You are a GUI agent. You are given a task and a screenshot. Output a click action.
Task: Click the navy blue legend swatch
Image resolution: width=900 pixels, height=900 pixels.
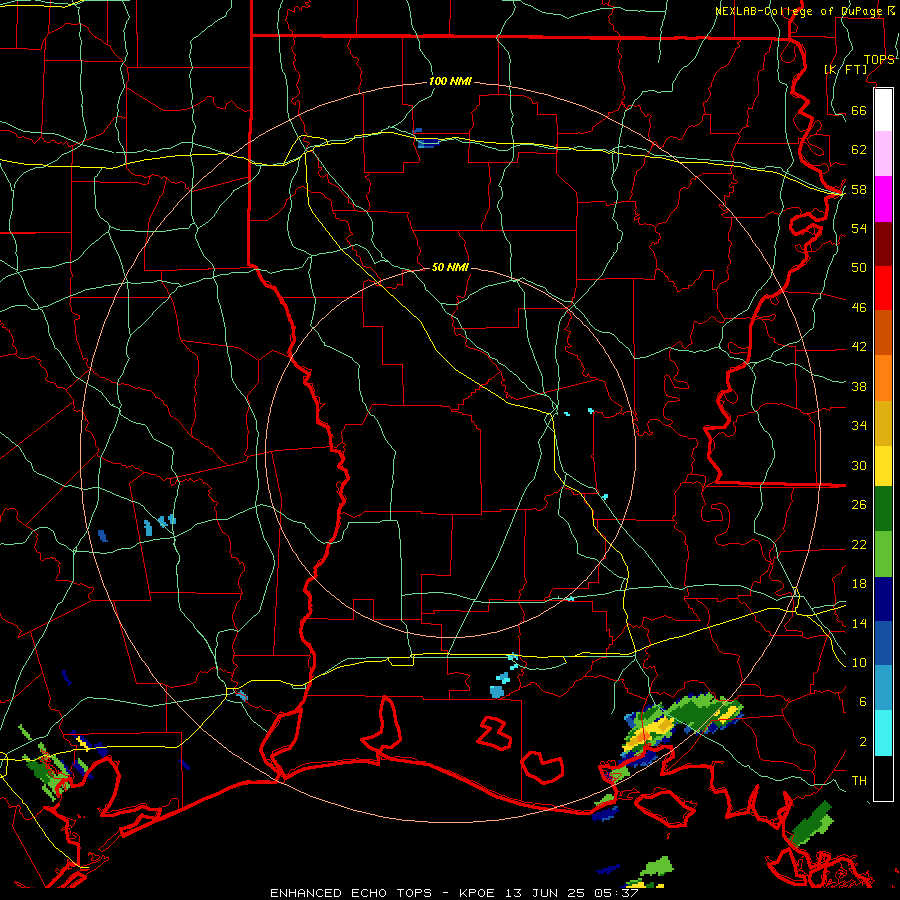pyautogui.click(x=883, y=599)
